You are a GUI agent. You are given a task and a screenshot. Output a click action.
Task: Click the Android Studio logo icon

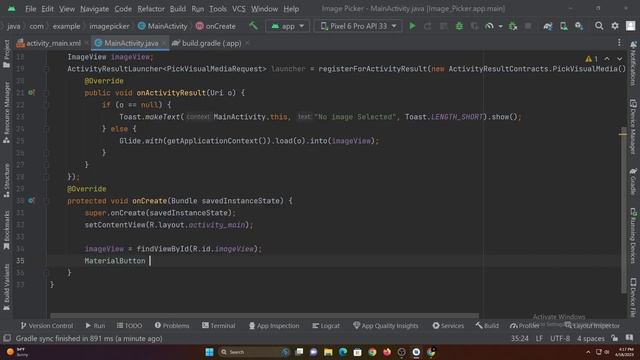[11, 9]
